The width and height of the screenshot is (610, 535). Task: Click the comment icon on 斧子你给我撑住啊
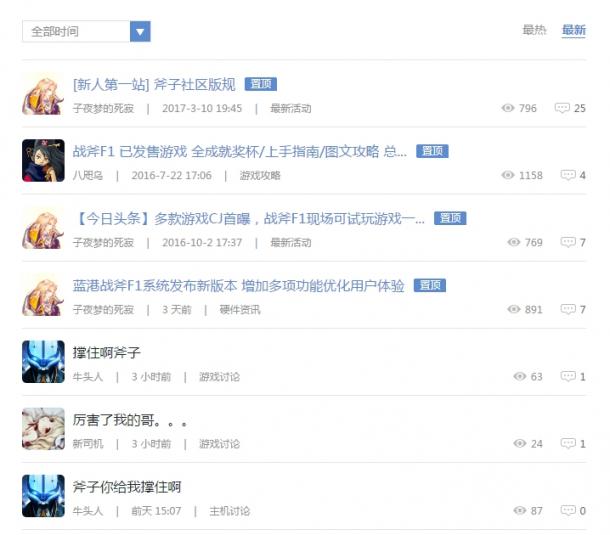click(568, 510)
